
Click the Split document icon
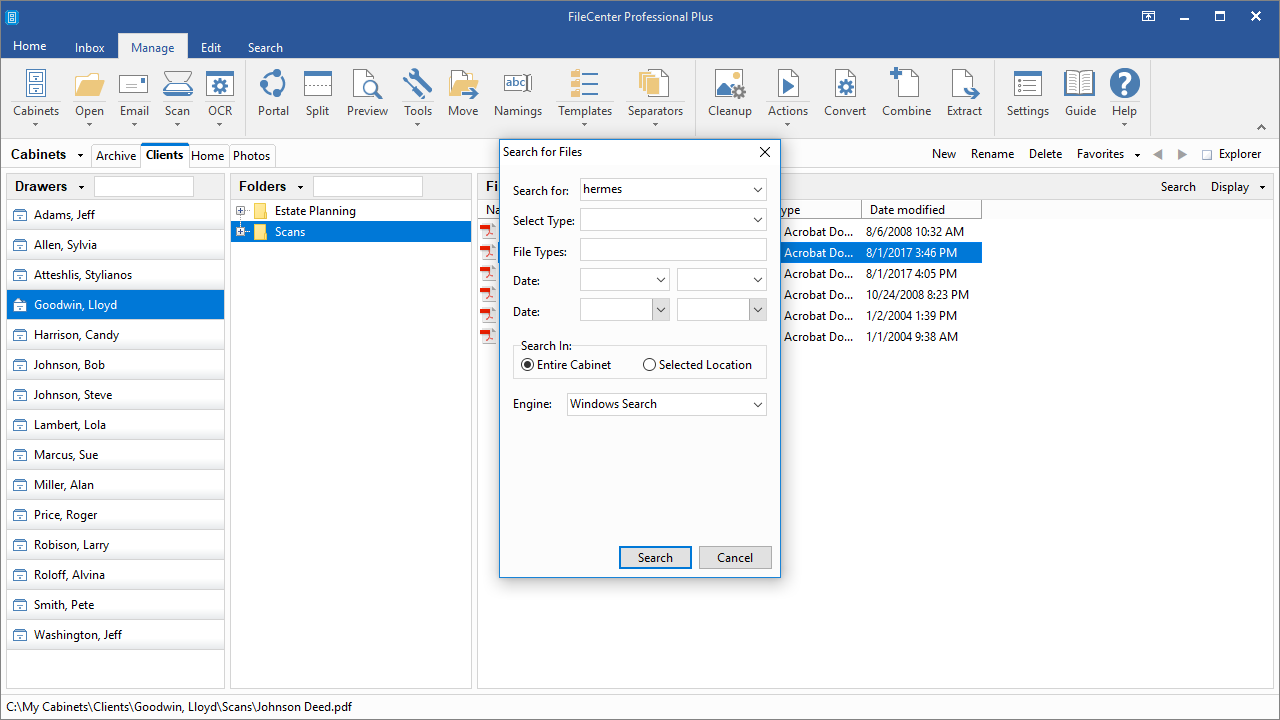pos(317,95)
